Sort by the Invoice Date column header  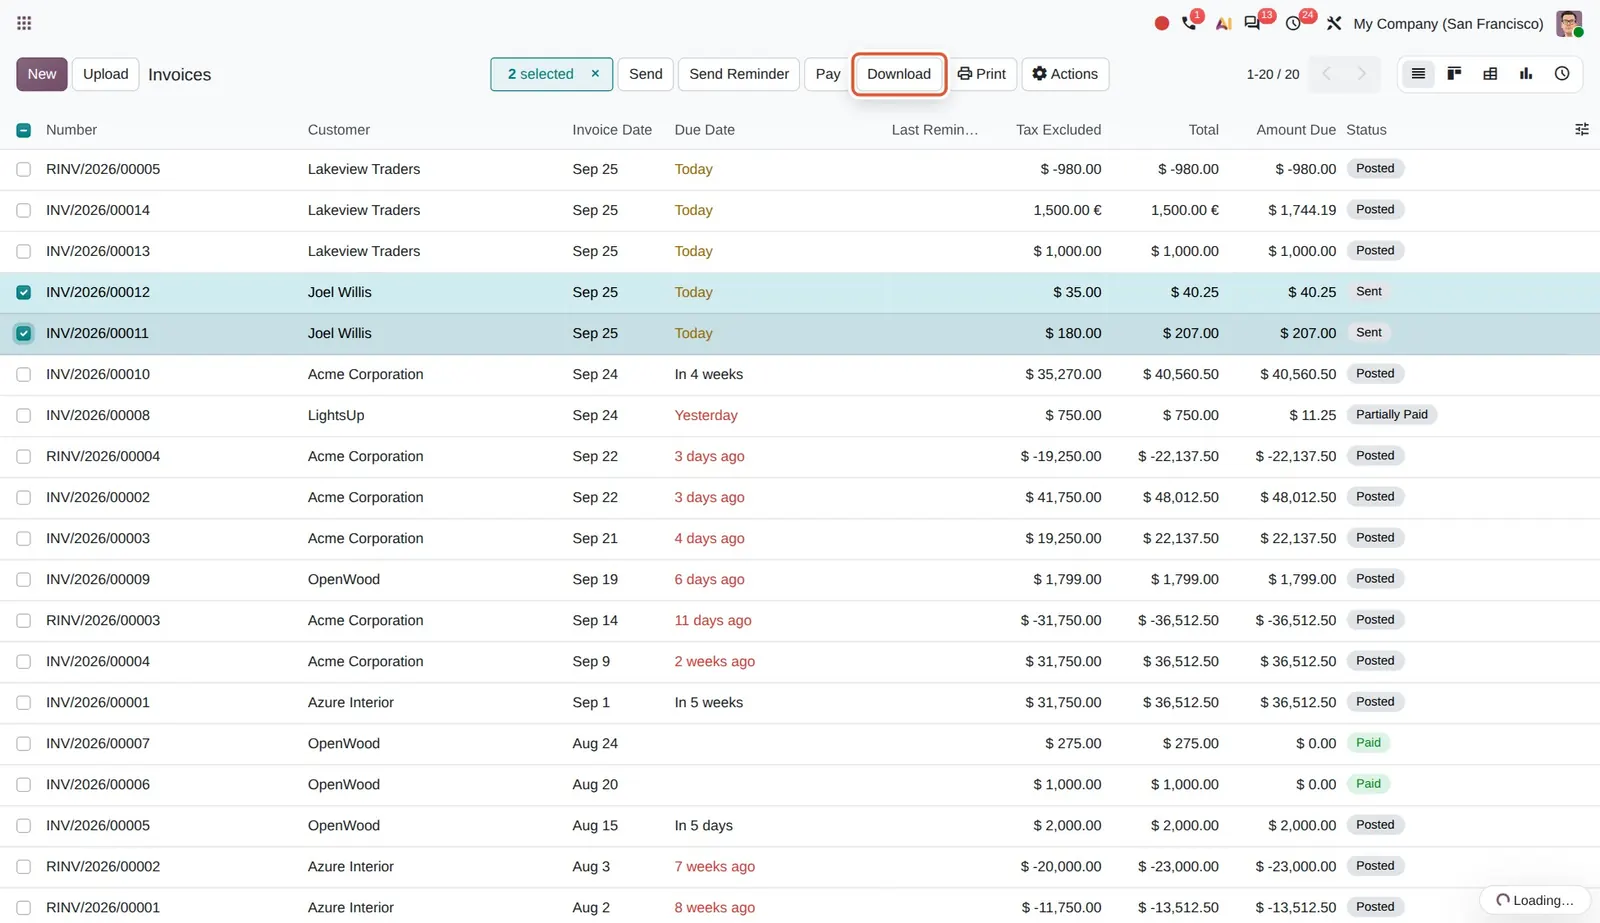pos(612,130)
